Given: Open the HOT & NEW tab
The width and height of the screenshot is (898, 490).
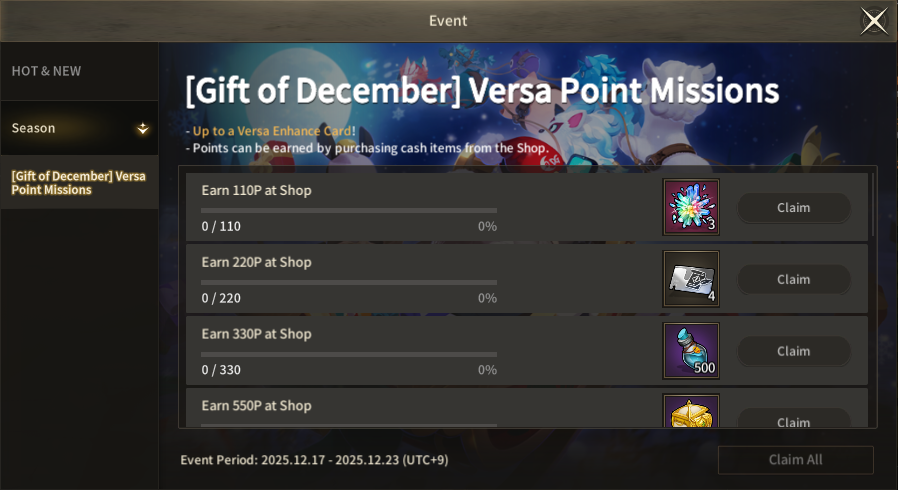Looking at the screenshot, I should 46,71.
